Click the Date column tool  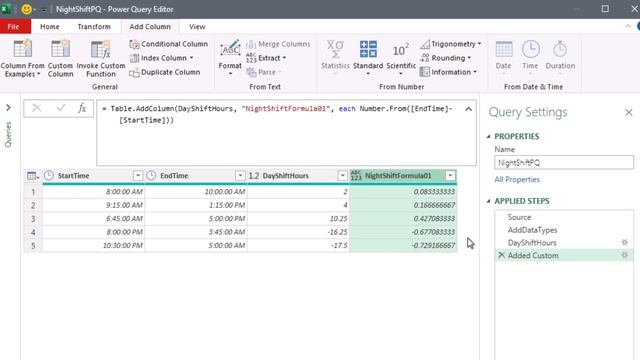[504, 57]
